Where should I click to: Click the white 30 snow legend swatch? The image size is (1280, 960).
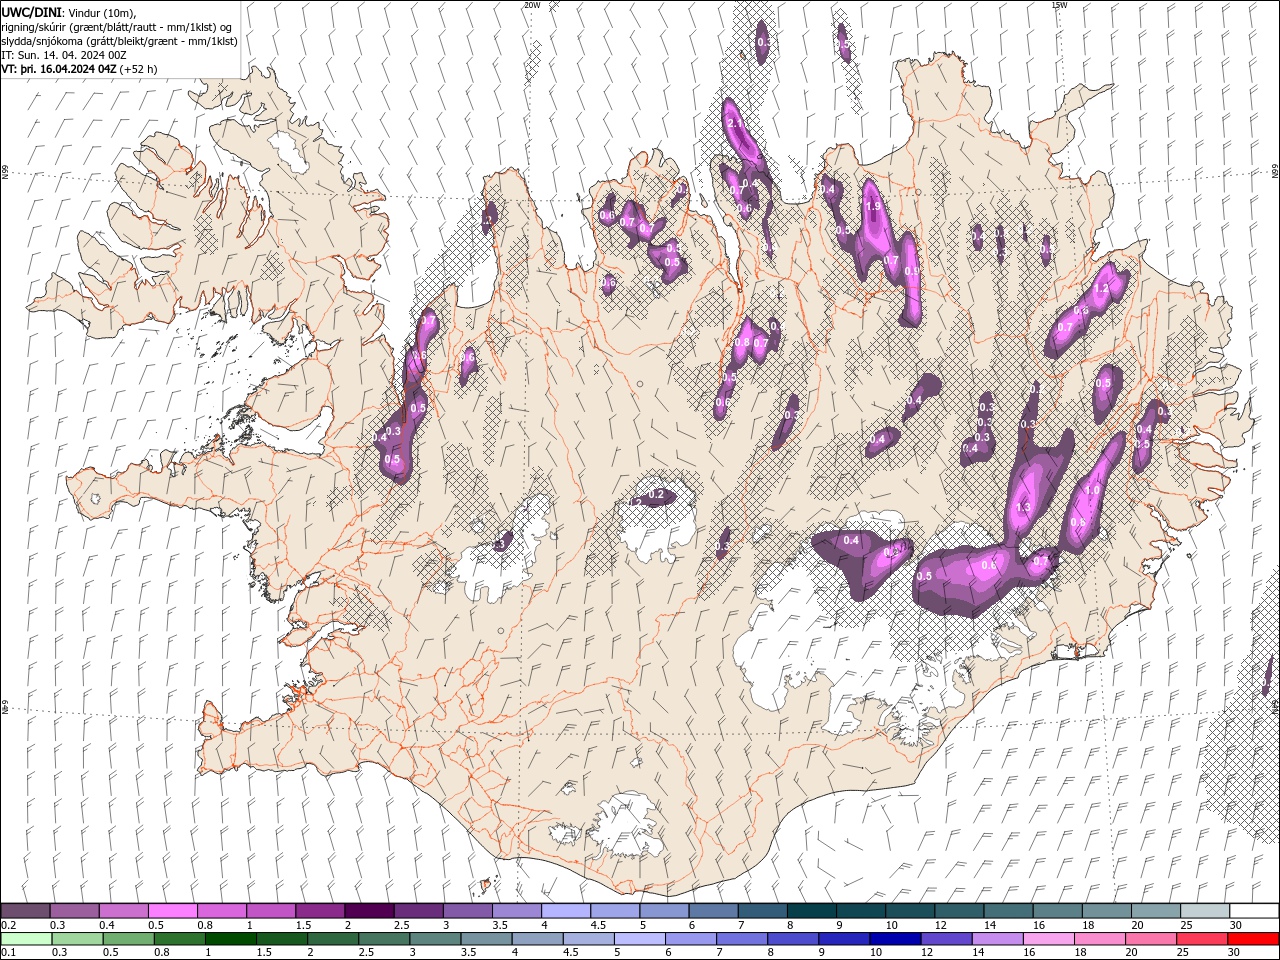point(1254,911)
